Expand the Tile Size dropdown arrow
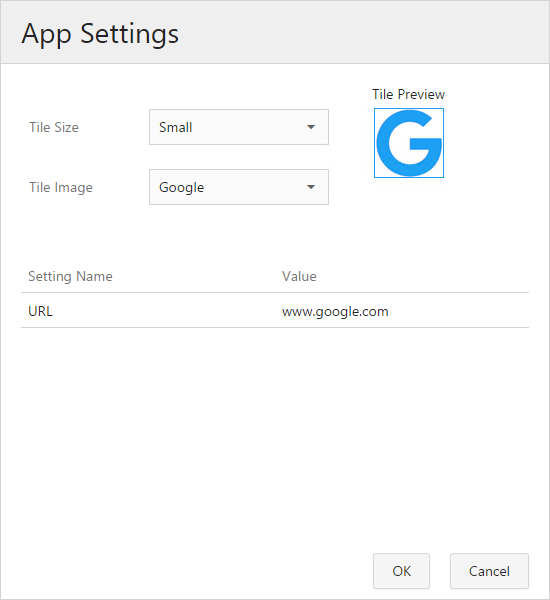Viewport: 550px width, 600px height. click(x=311, y=127)
